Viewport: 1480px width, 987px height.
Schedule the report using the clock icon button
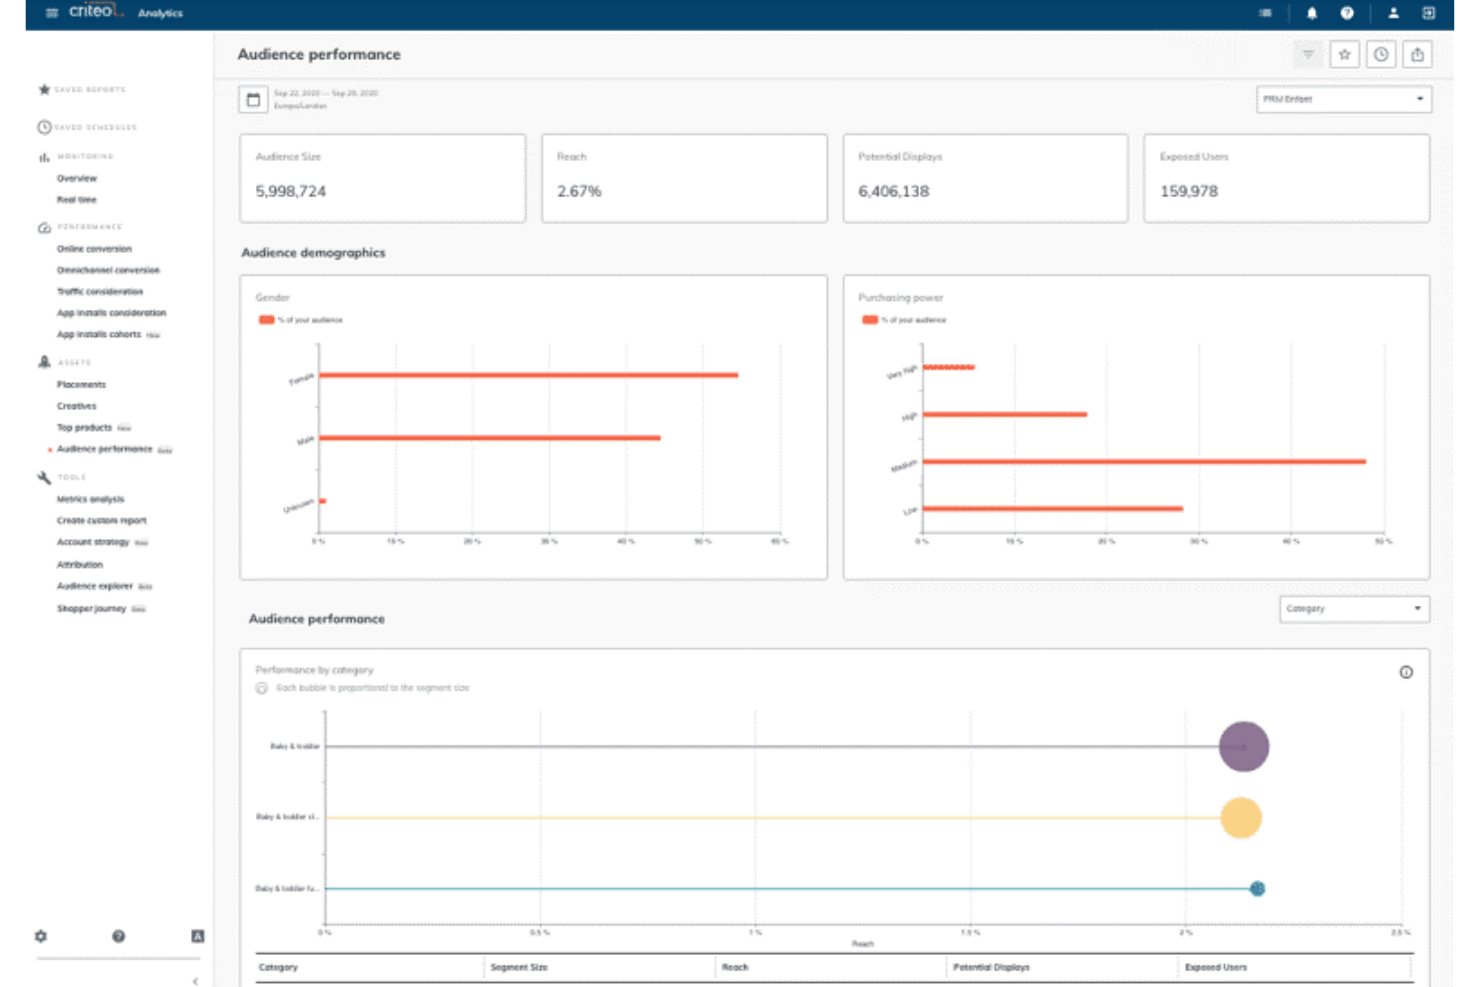(x=1381, y=55)
